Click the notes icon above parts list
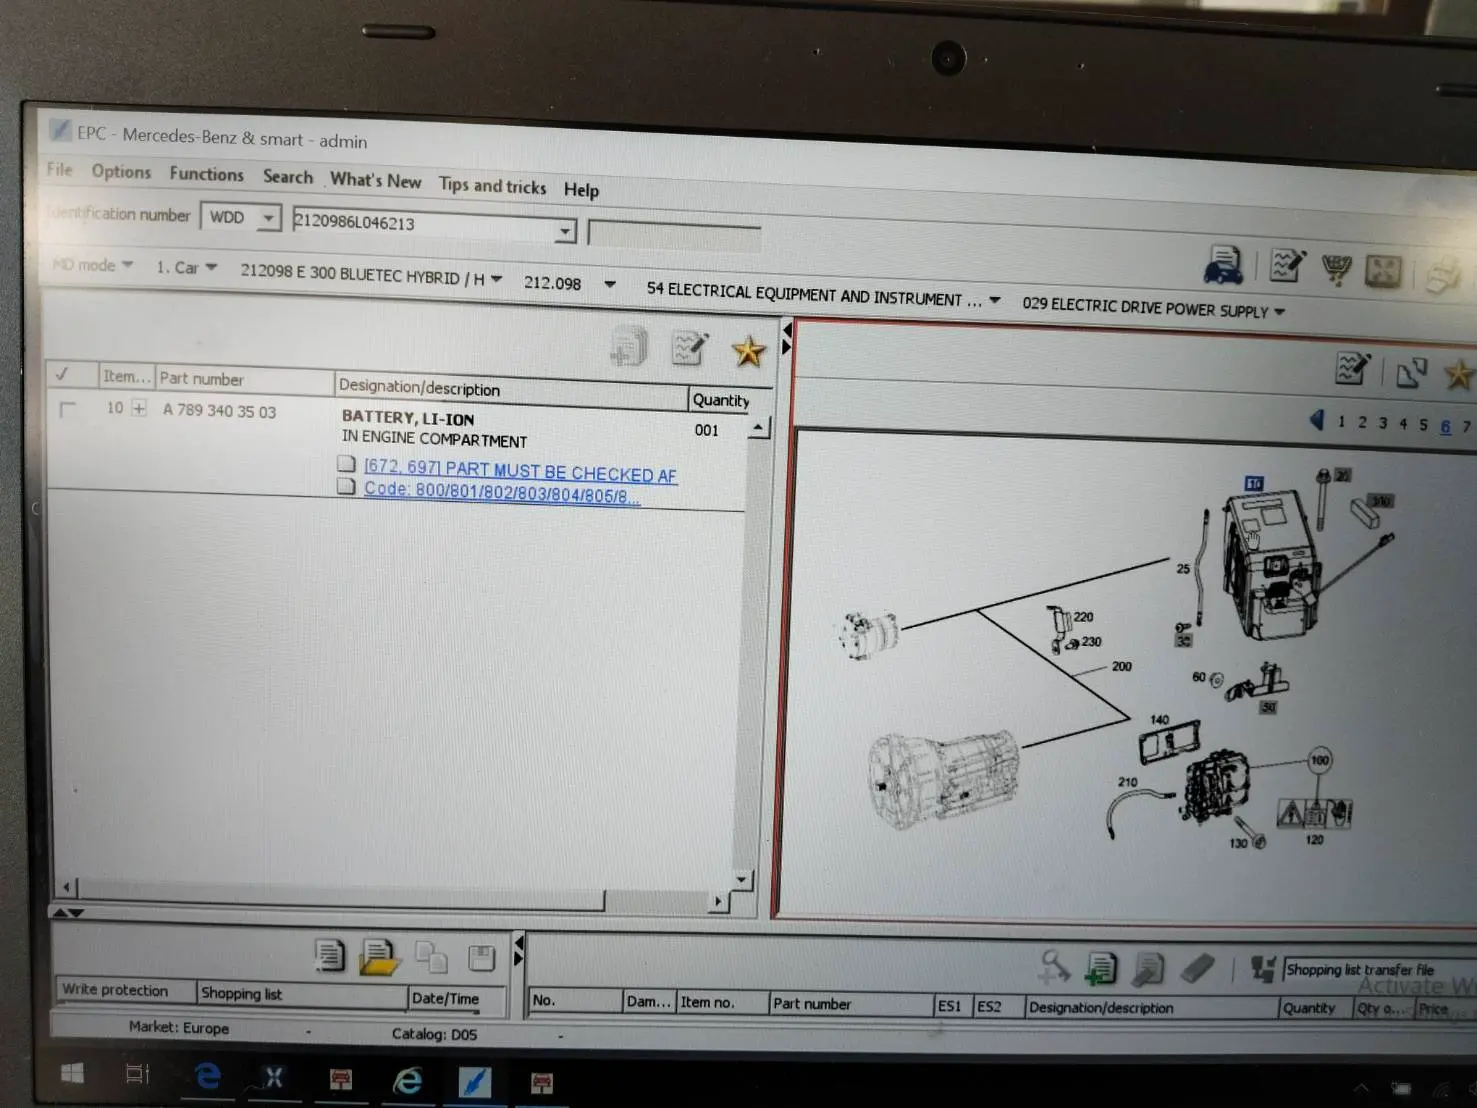Viewport: 1477px width, 1108px height. (689, 349)
